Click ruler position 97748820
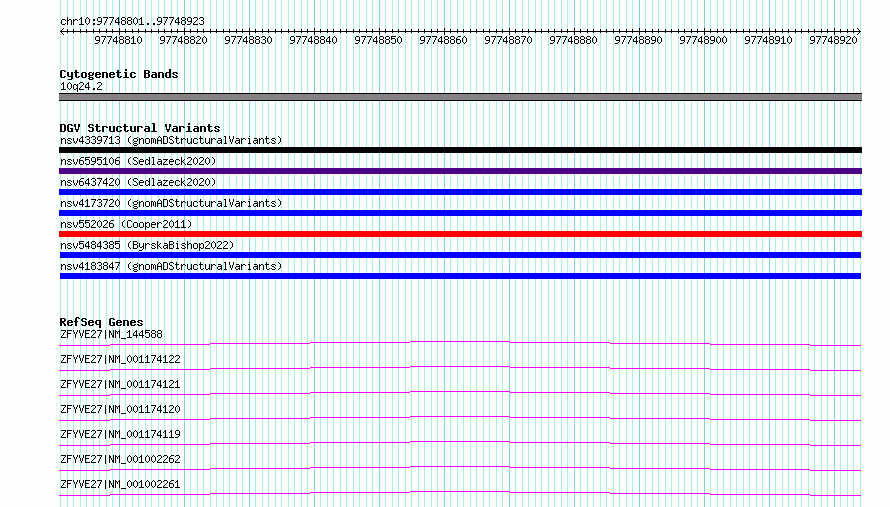Viewport: 890px width, 507px height. (183, 40)
